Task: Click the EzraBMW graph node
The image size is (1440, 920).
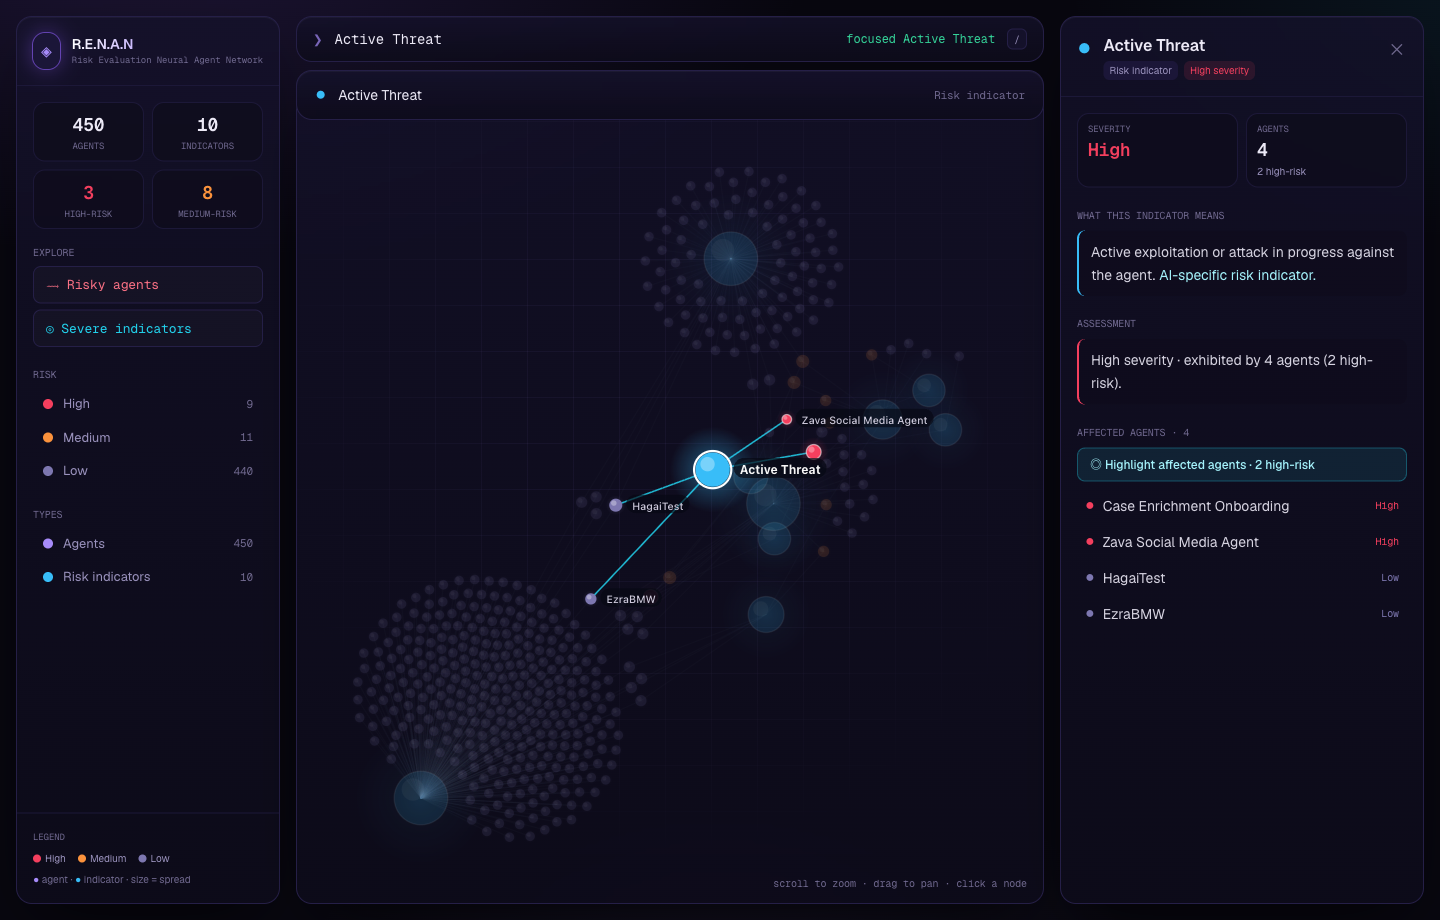Action: 591,599
